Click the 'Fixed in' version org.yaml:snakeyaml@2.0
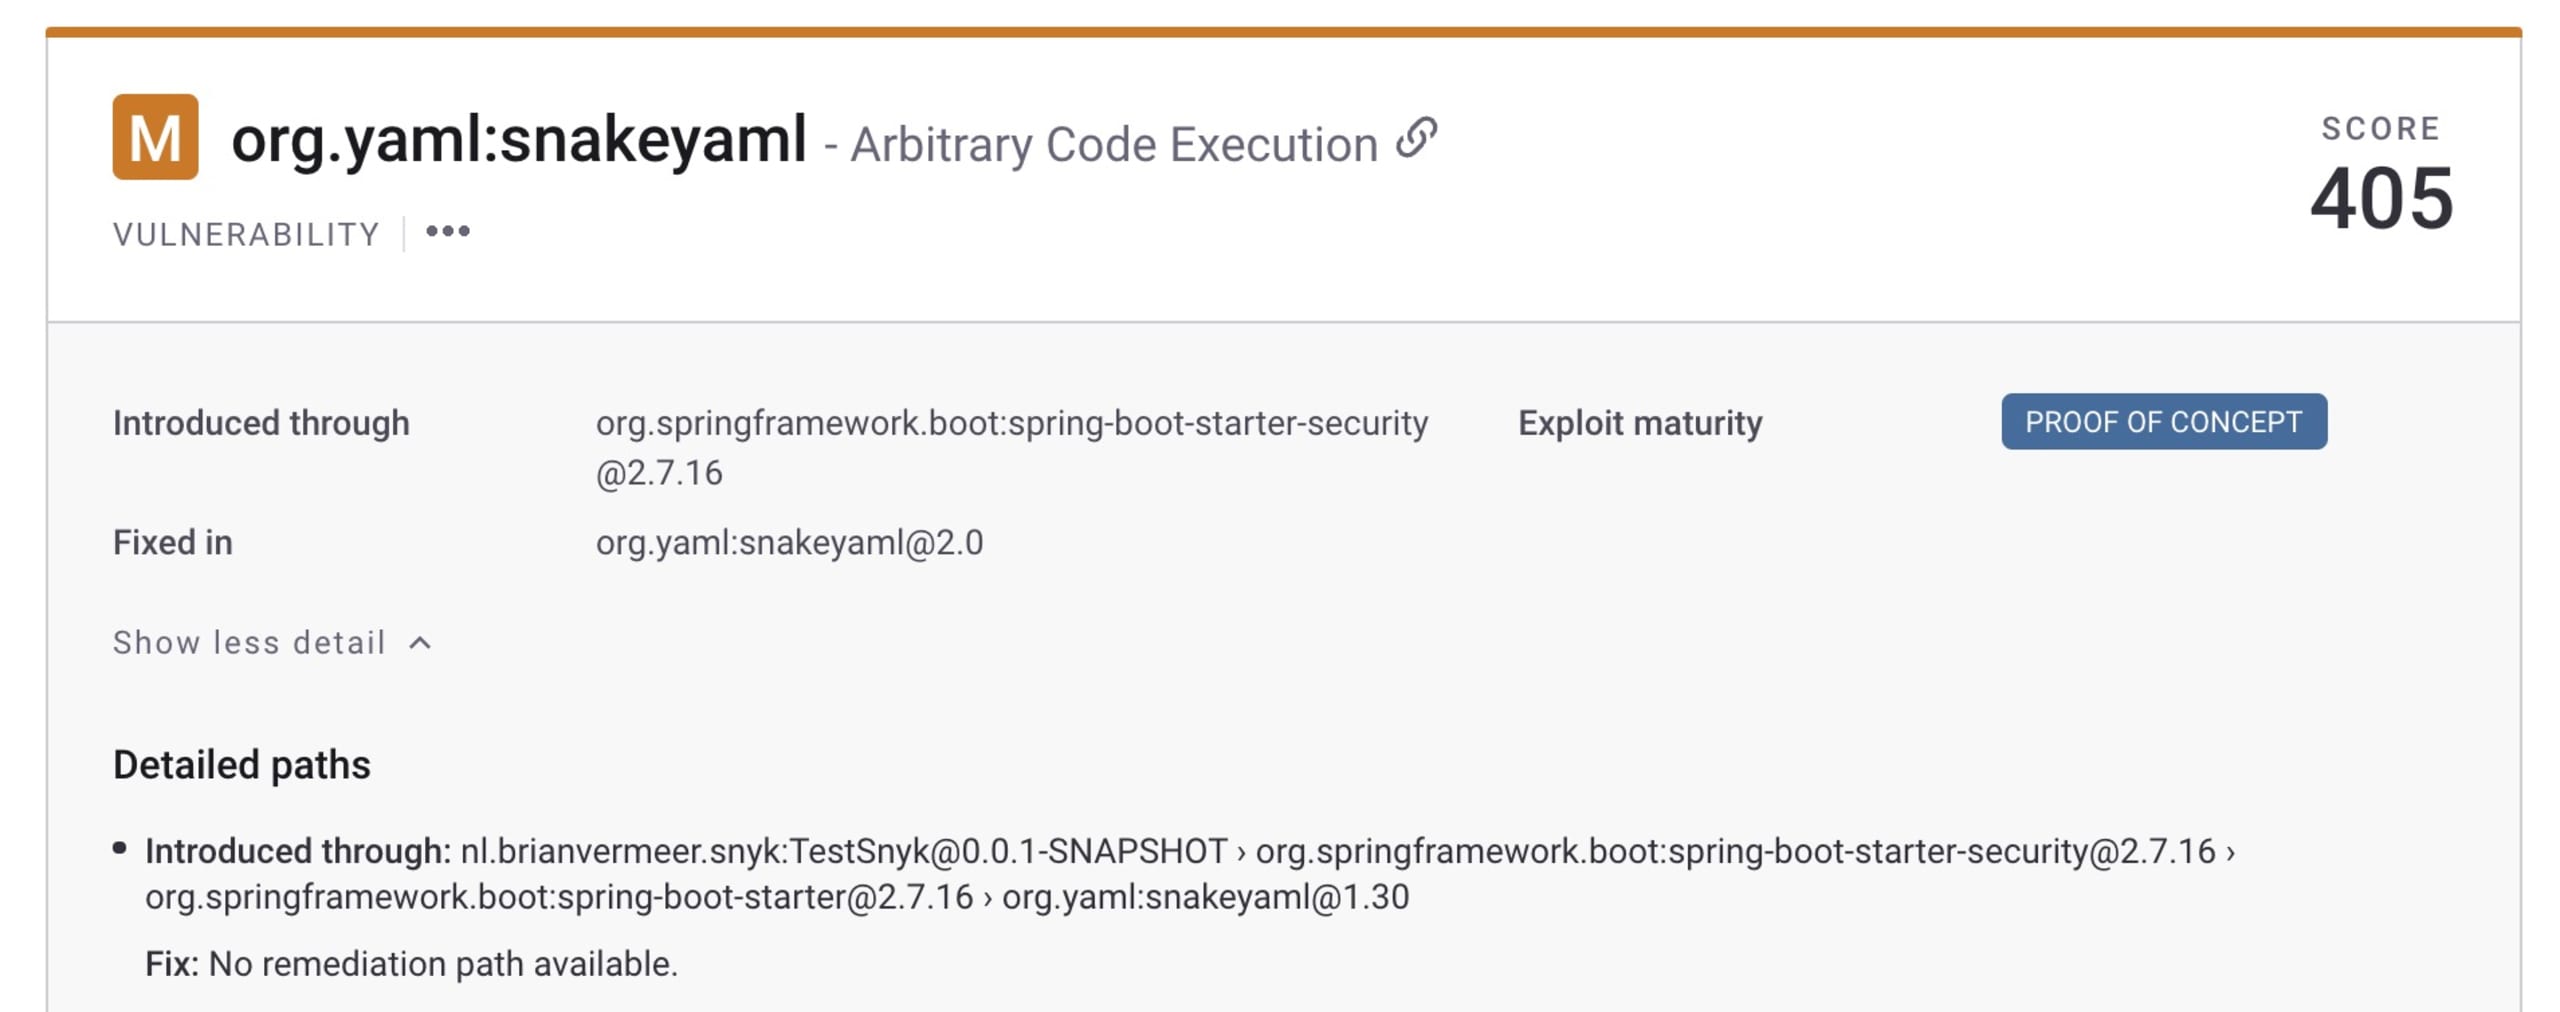 pos(789,542)
